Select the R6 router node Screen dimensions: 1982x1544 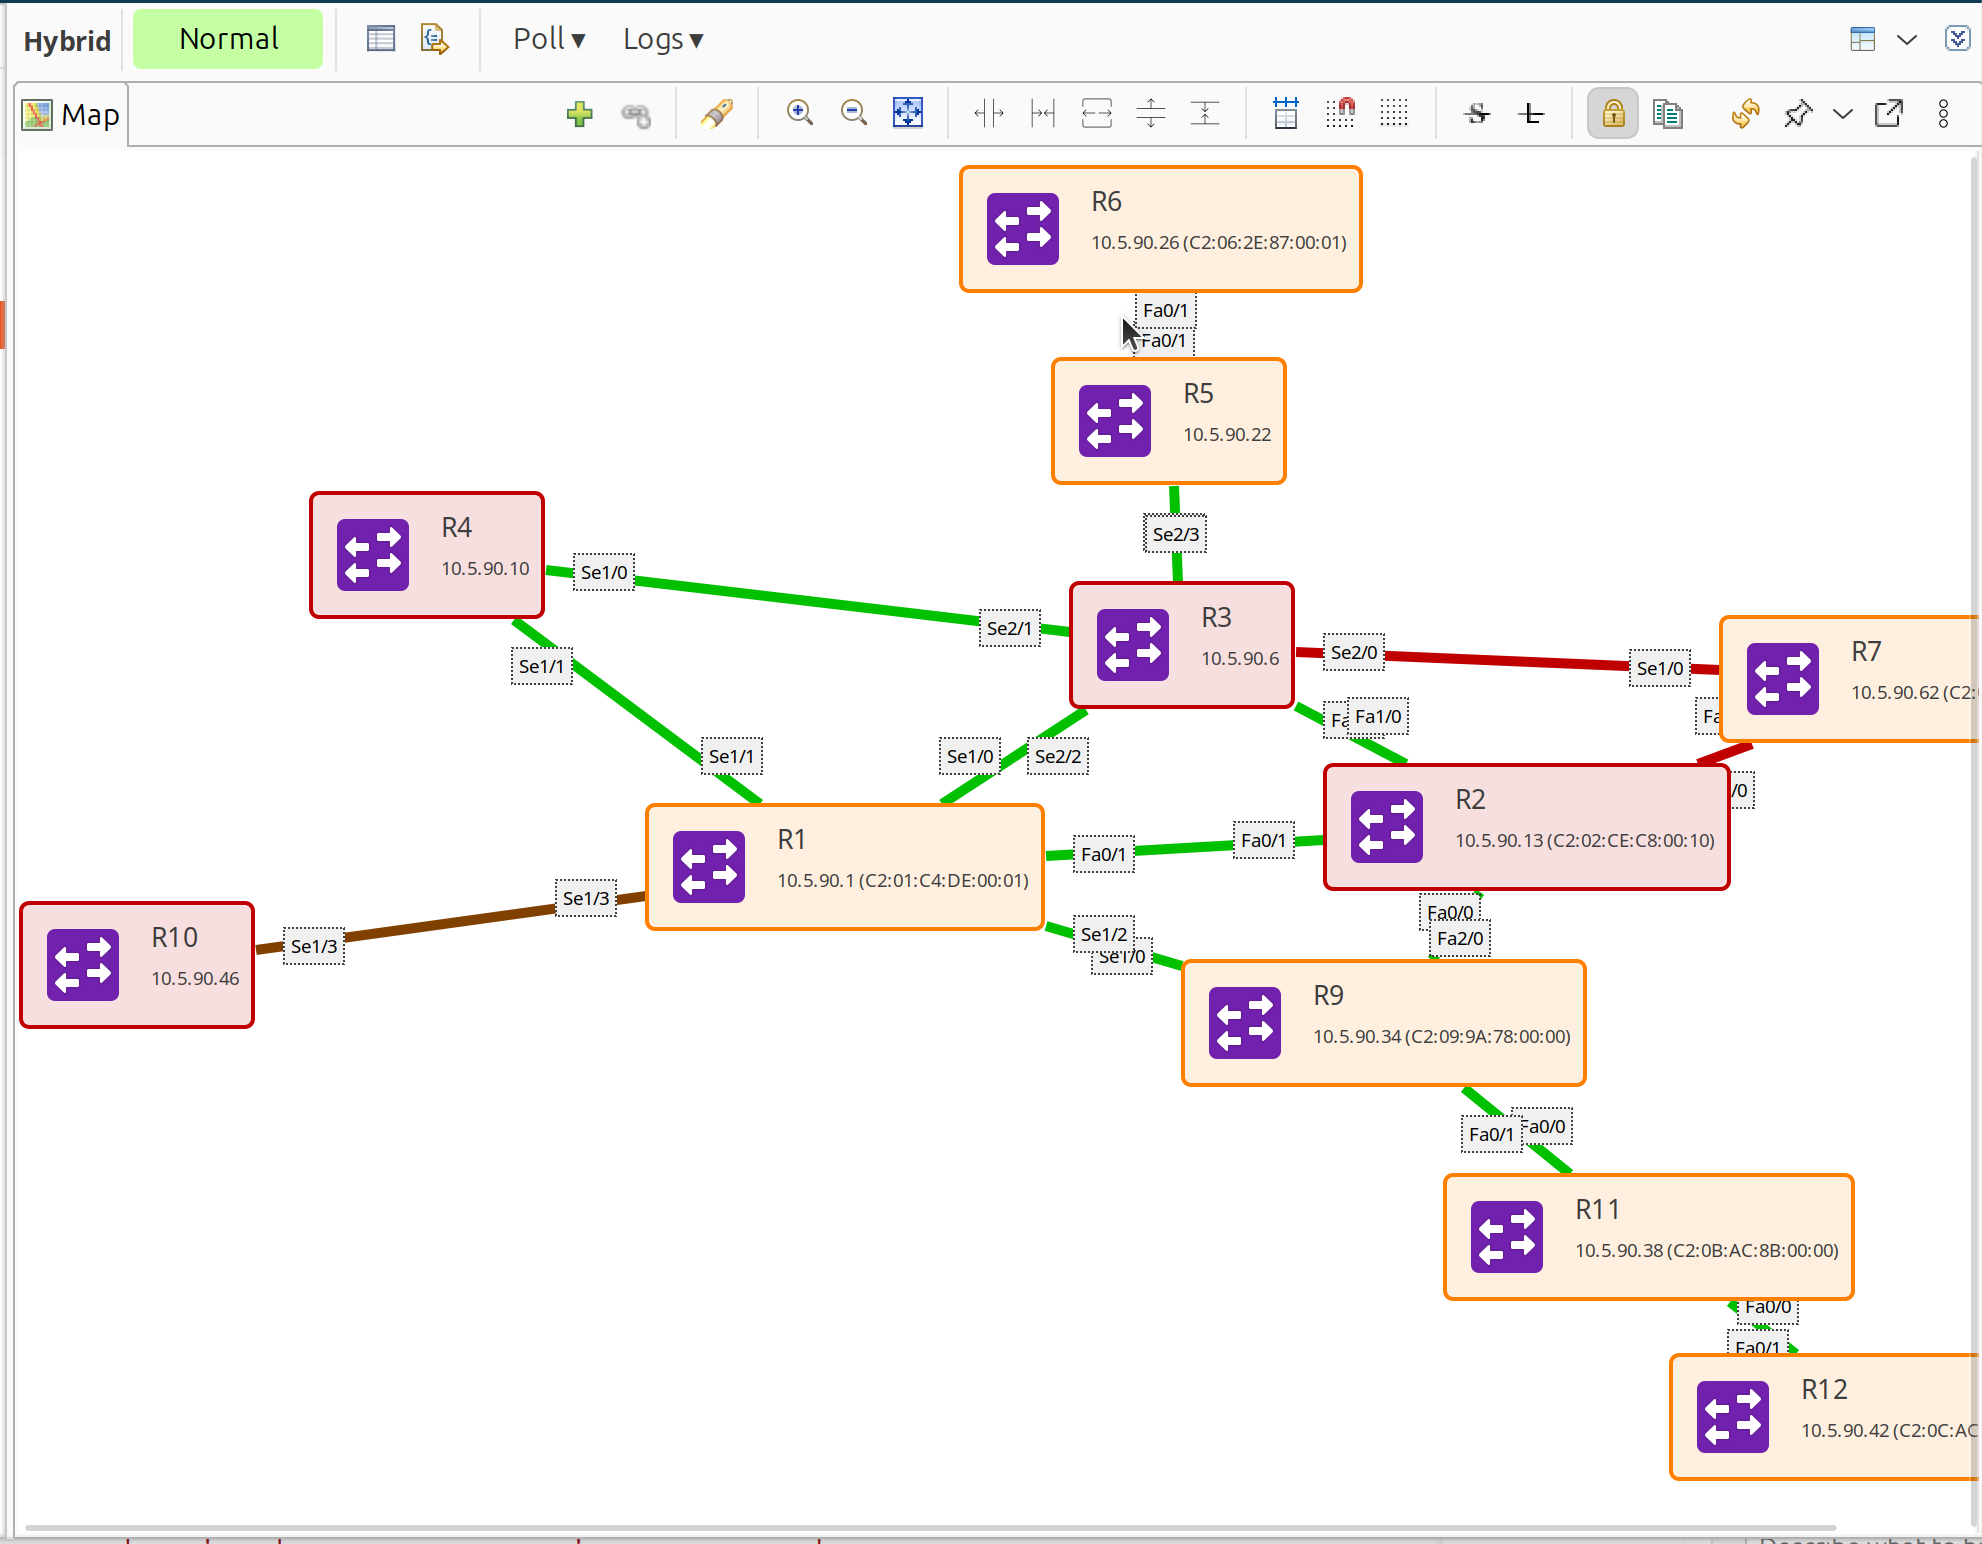[1160, 229]
